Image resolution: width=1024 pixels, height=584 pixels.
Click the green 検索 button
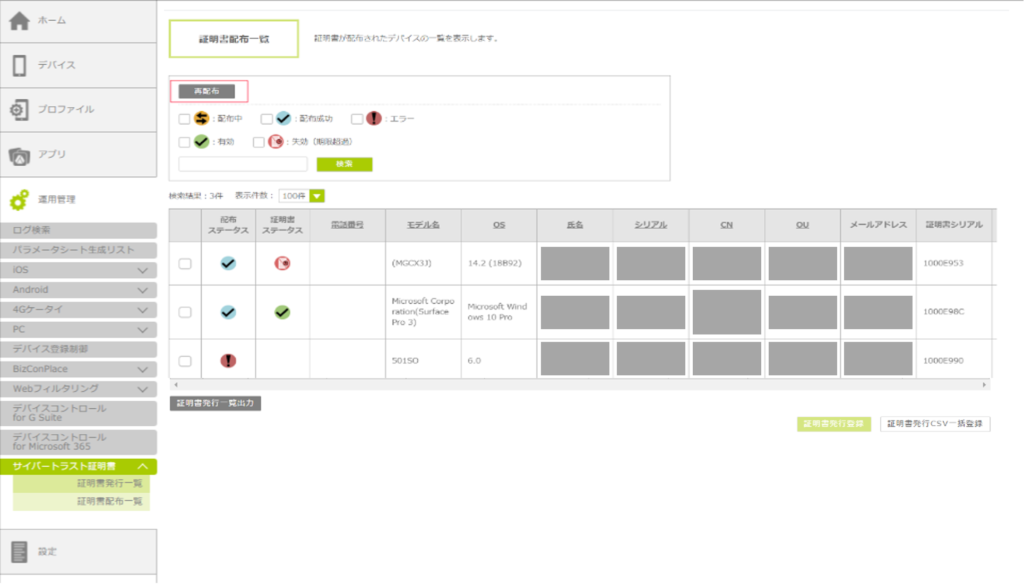(x=344, y=164)
